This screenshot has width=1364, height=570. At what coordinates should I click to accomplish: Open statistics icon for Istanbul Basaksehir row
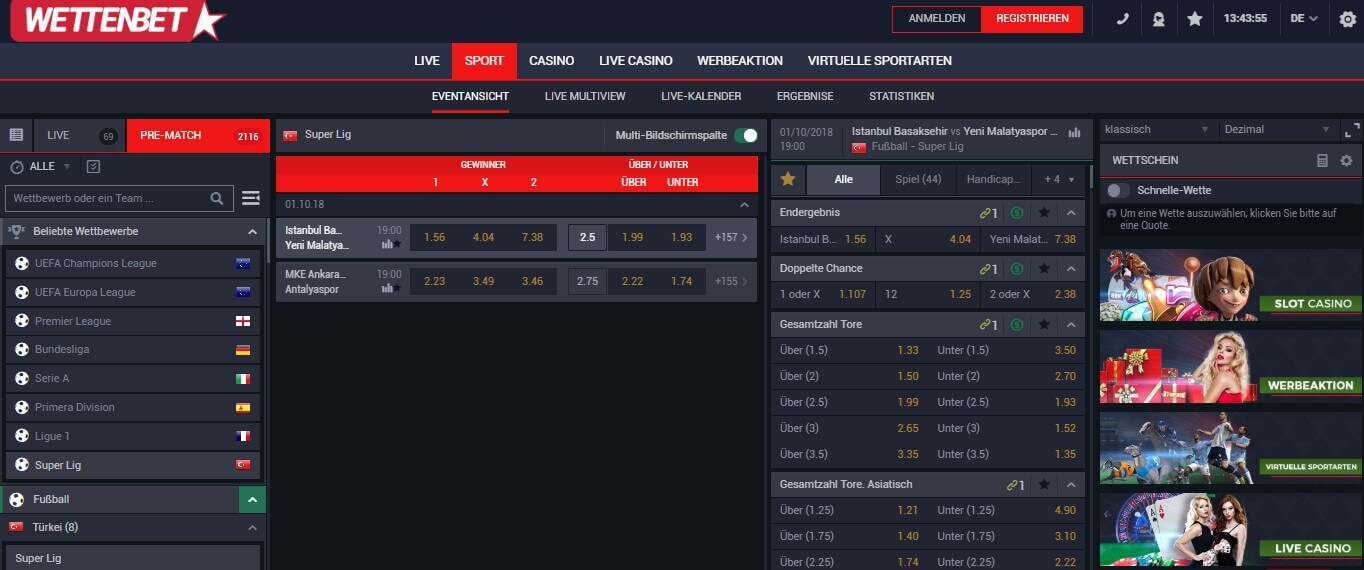386,243
